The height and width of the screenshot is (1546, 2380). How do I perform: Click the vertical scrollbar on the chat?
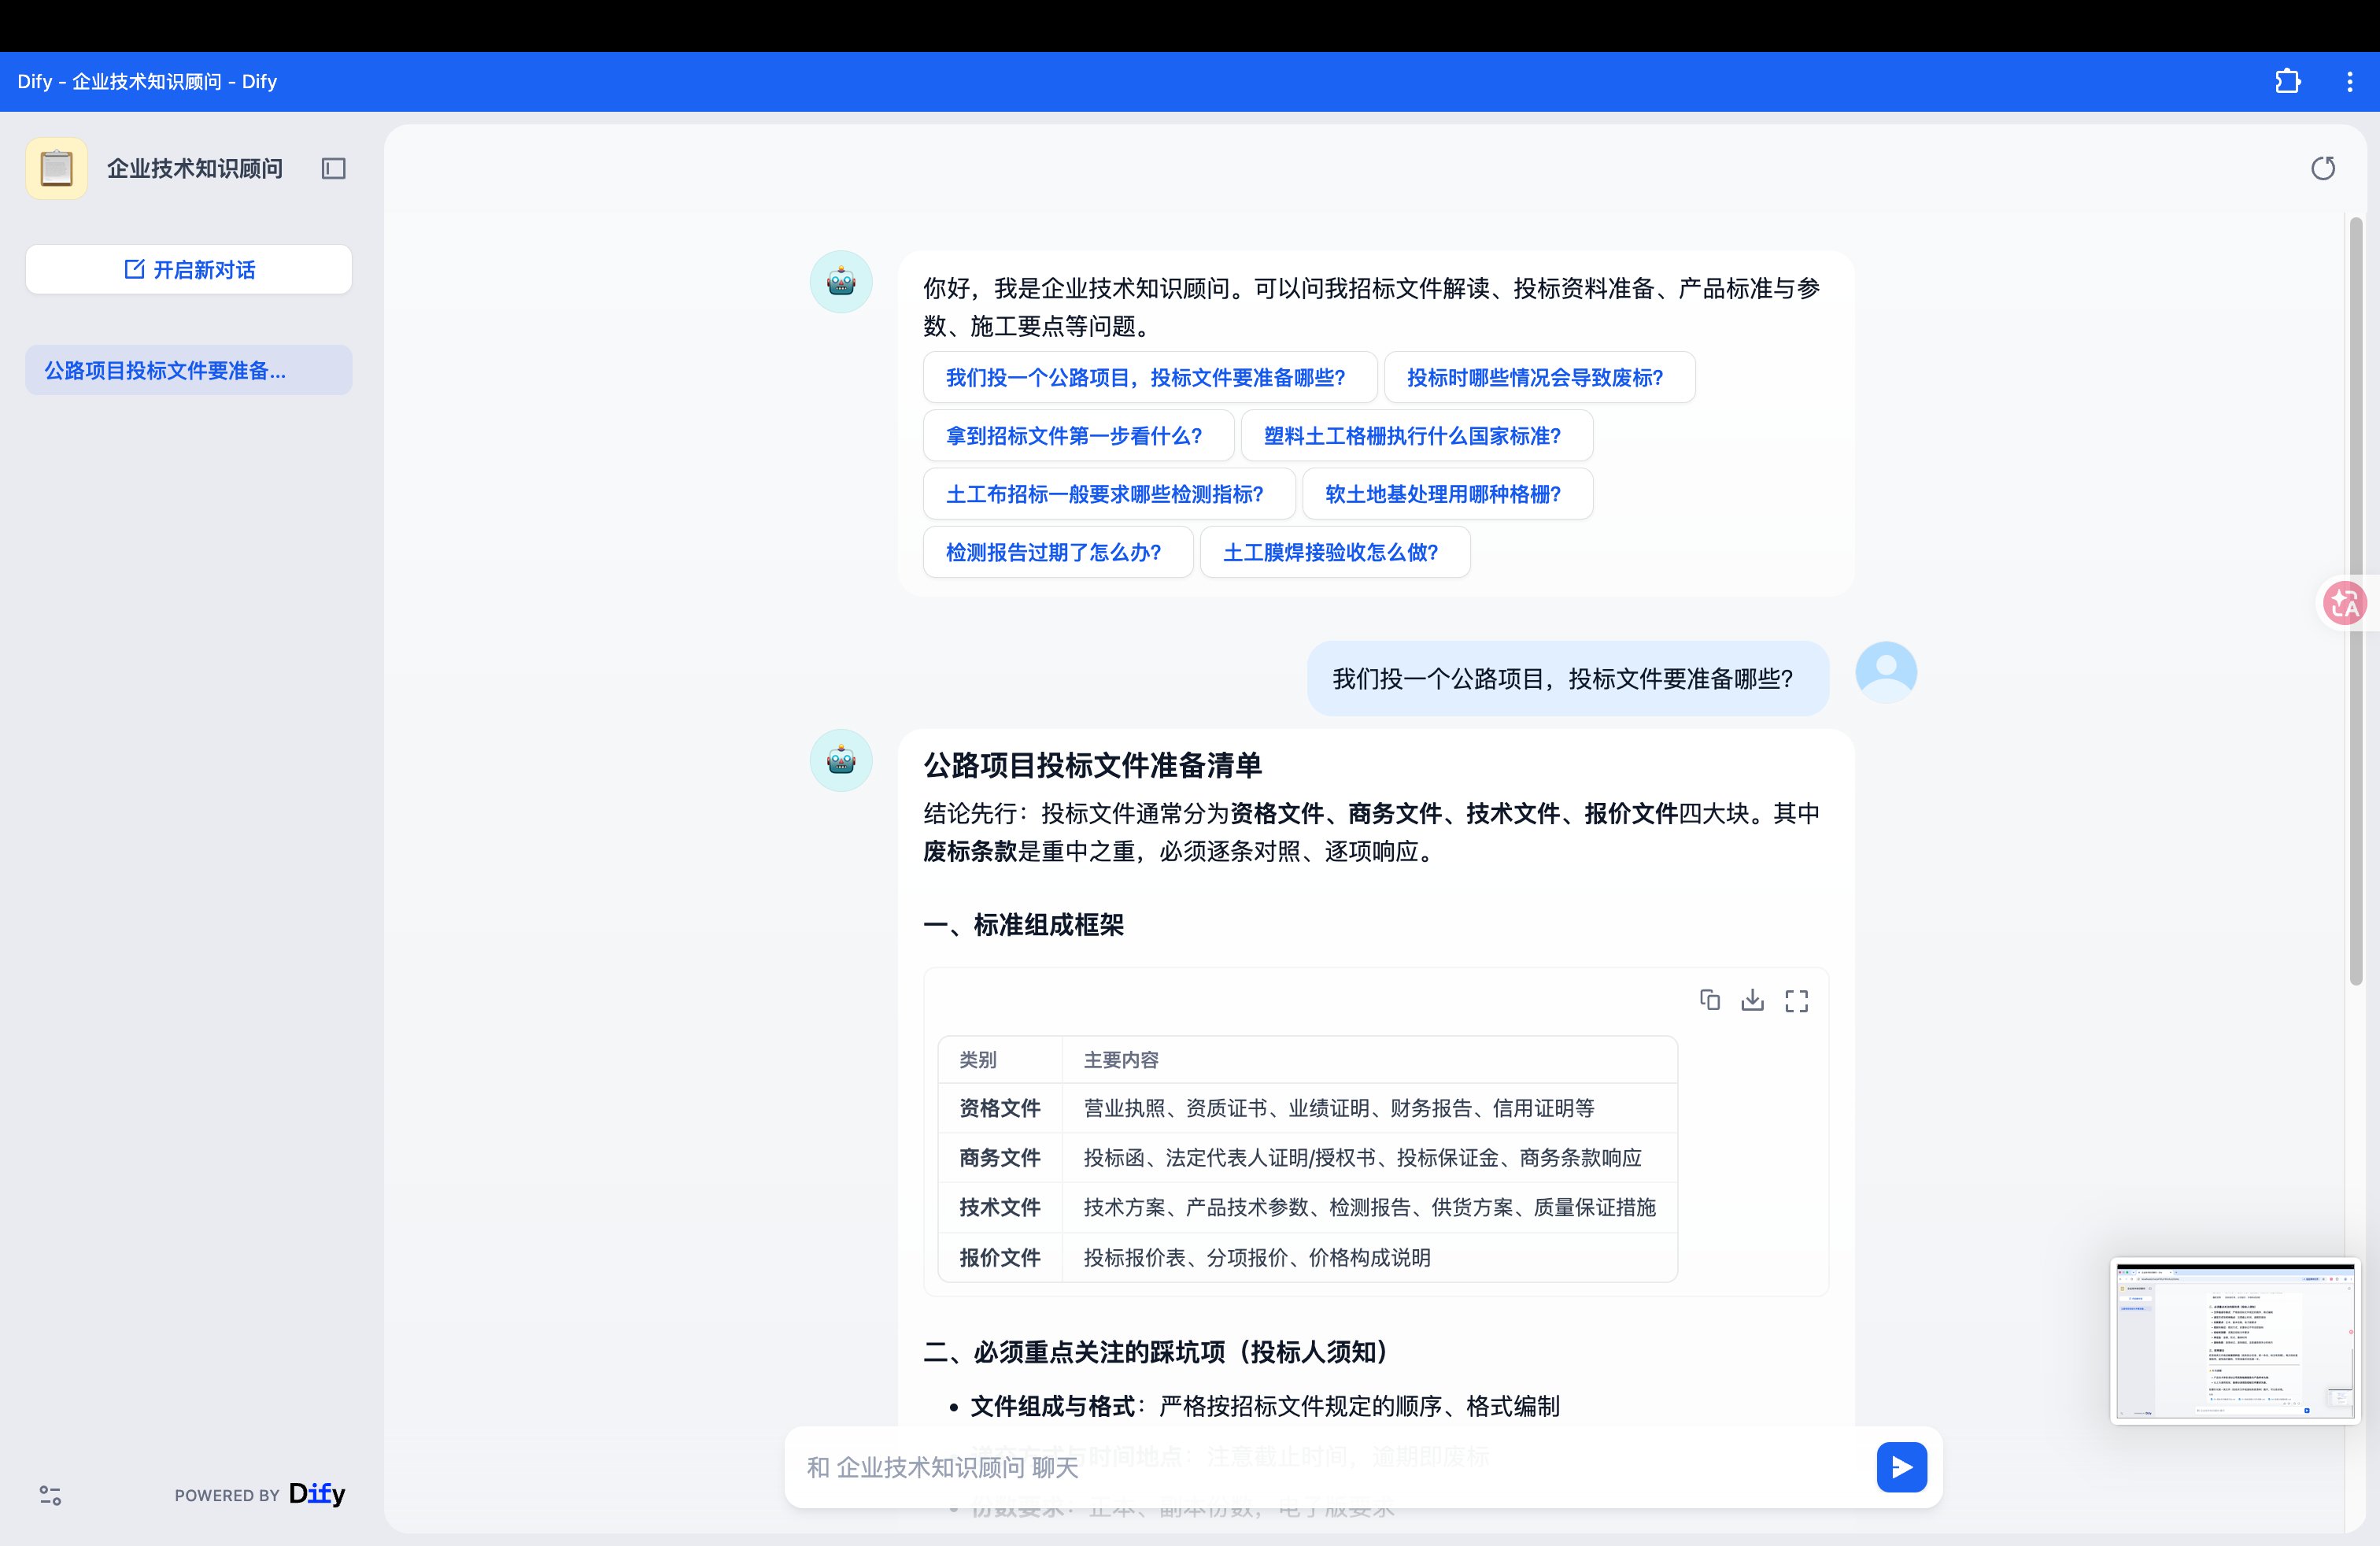2356,600
